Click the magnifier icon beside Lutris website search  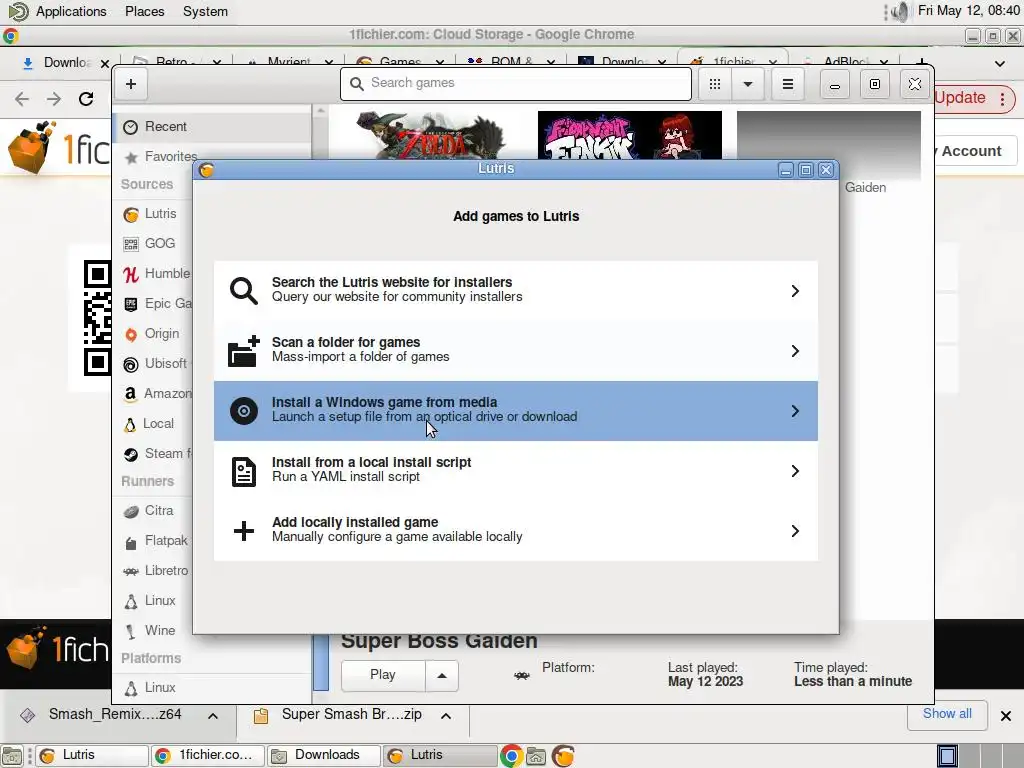[244, 291]
